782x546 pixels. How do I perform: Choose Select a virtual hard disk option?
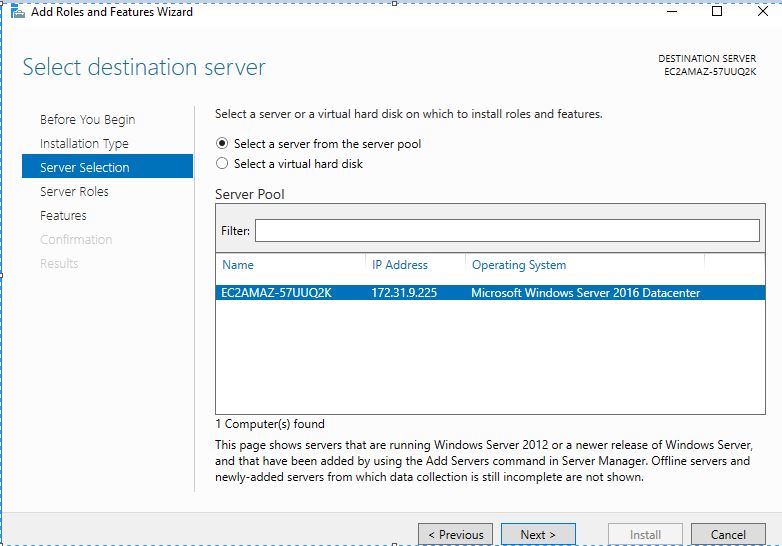coord(223,164)
